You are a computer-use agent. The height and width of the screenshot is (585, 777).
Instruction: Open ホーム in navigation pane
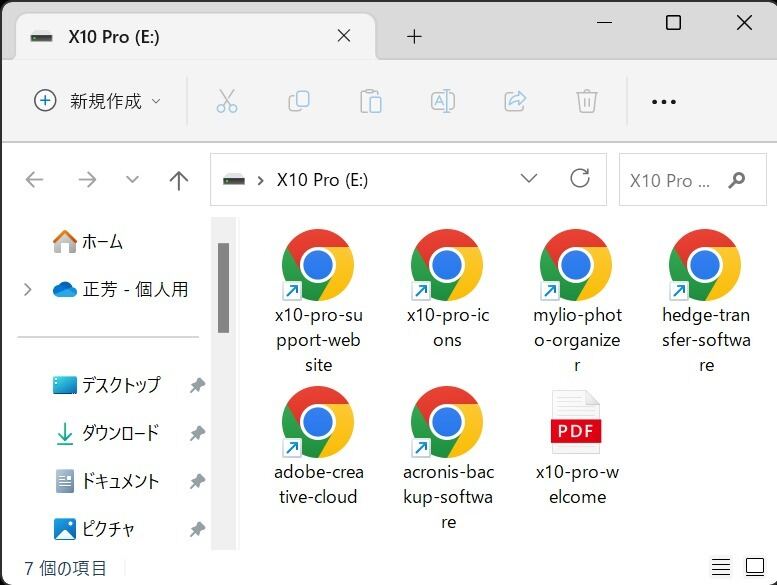[88, 242]
